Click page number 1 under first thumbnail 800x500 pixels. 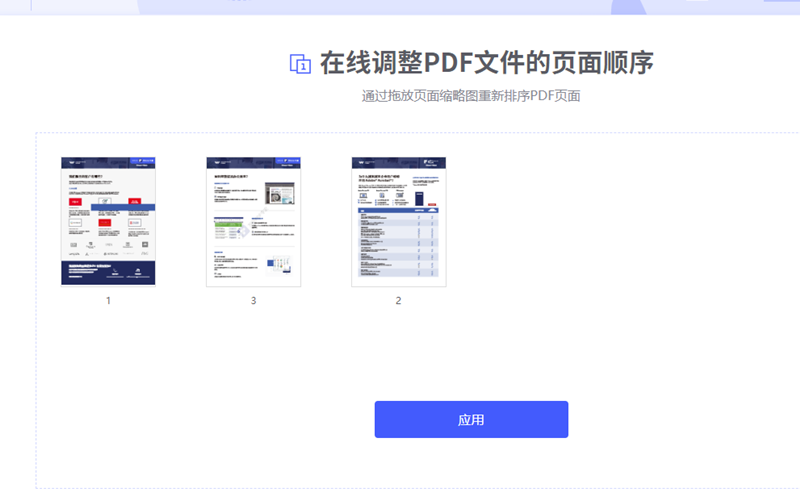pyautogui.click(x=108, y=300)
